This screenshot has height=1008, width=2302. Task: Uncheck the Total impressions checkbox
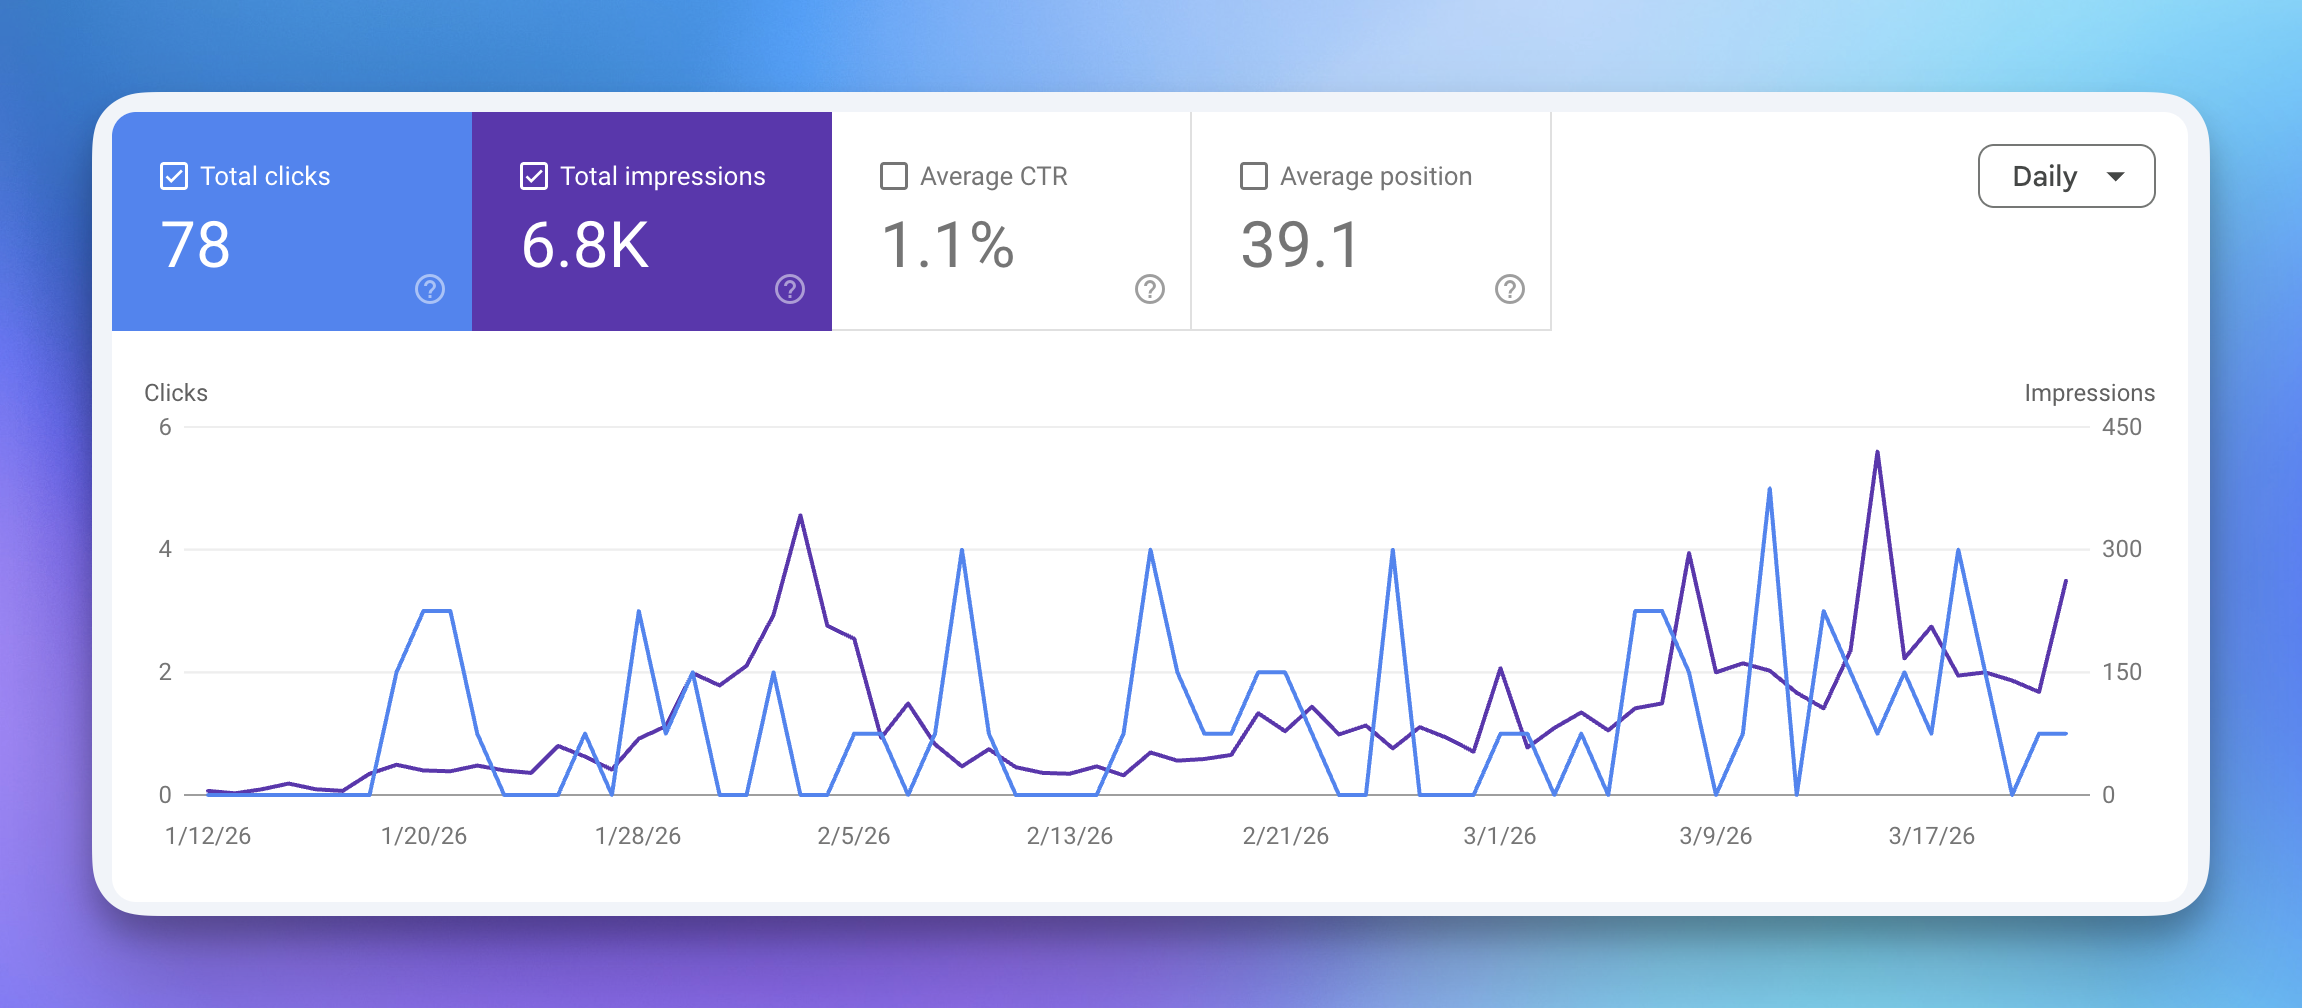point(534,177)
